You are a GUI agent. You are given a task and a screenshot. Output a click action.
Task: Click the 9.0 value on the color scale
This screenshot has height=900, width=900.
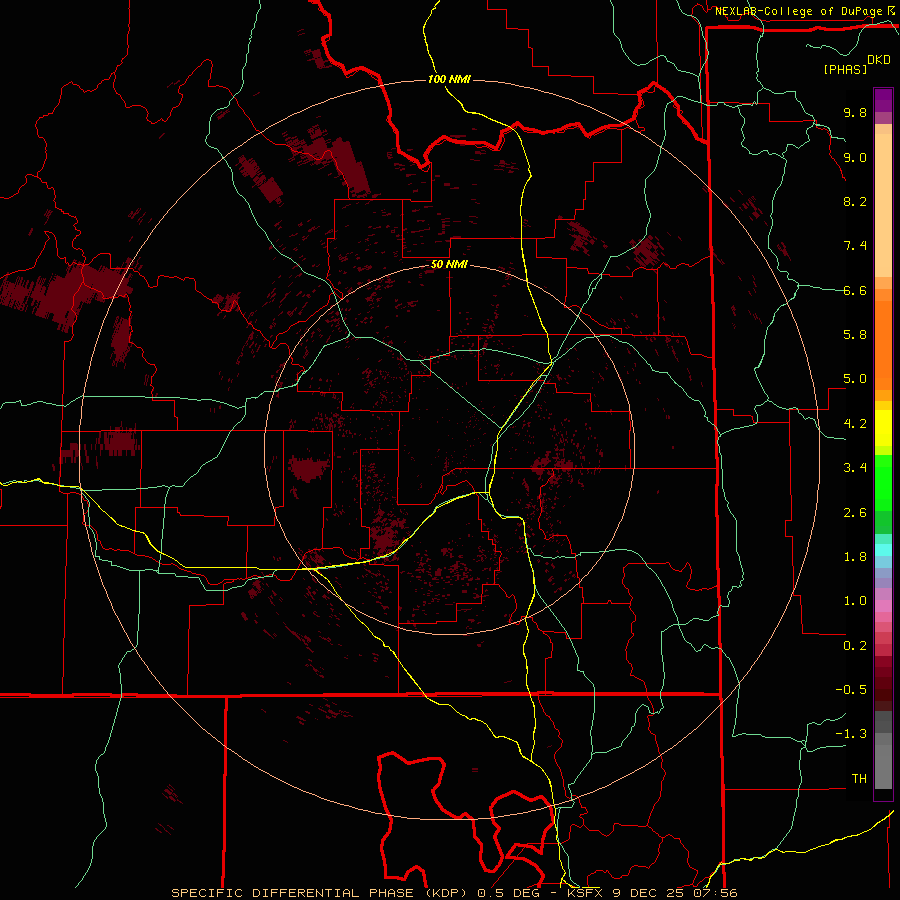coord(855,158)
